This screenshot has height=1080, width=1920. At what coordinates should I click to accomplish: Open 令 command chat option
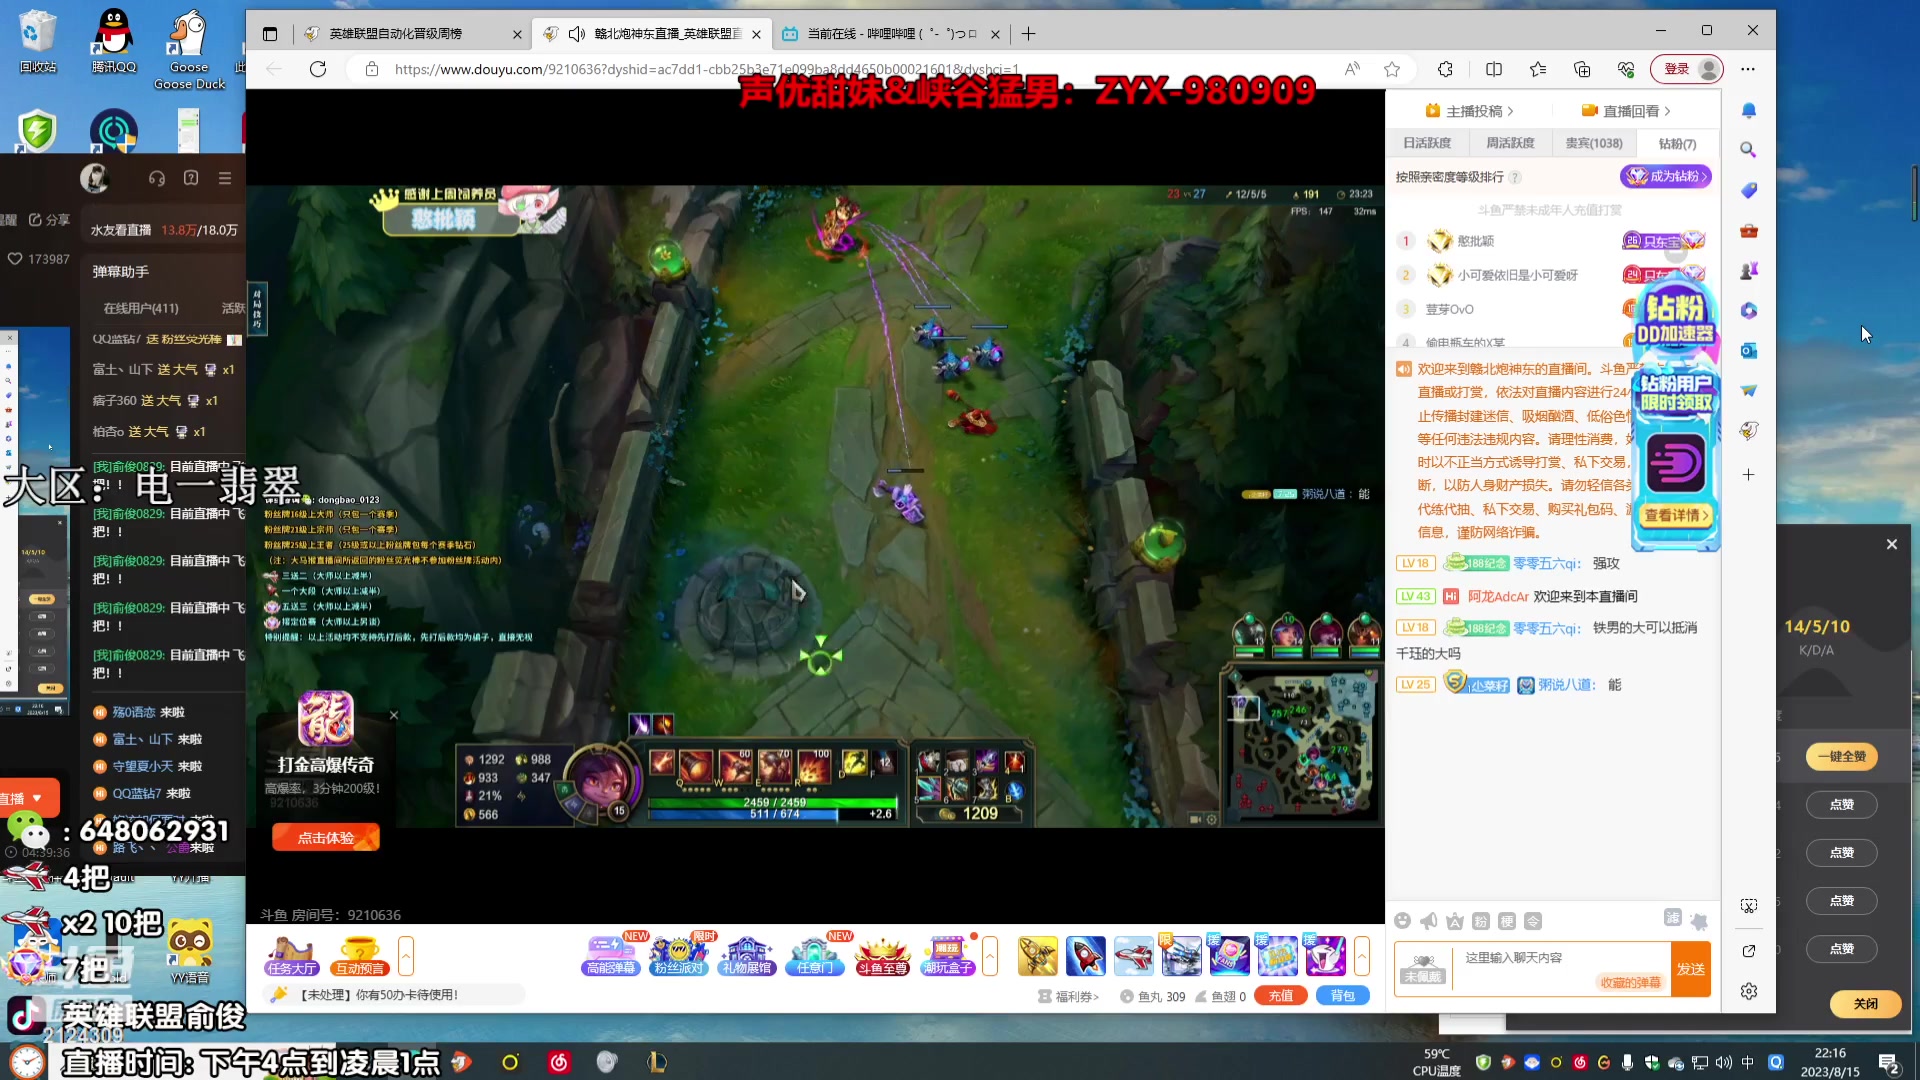pyautogui.click(x=1533, y=921)
